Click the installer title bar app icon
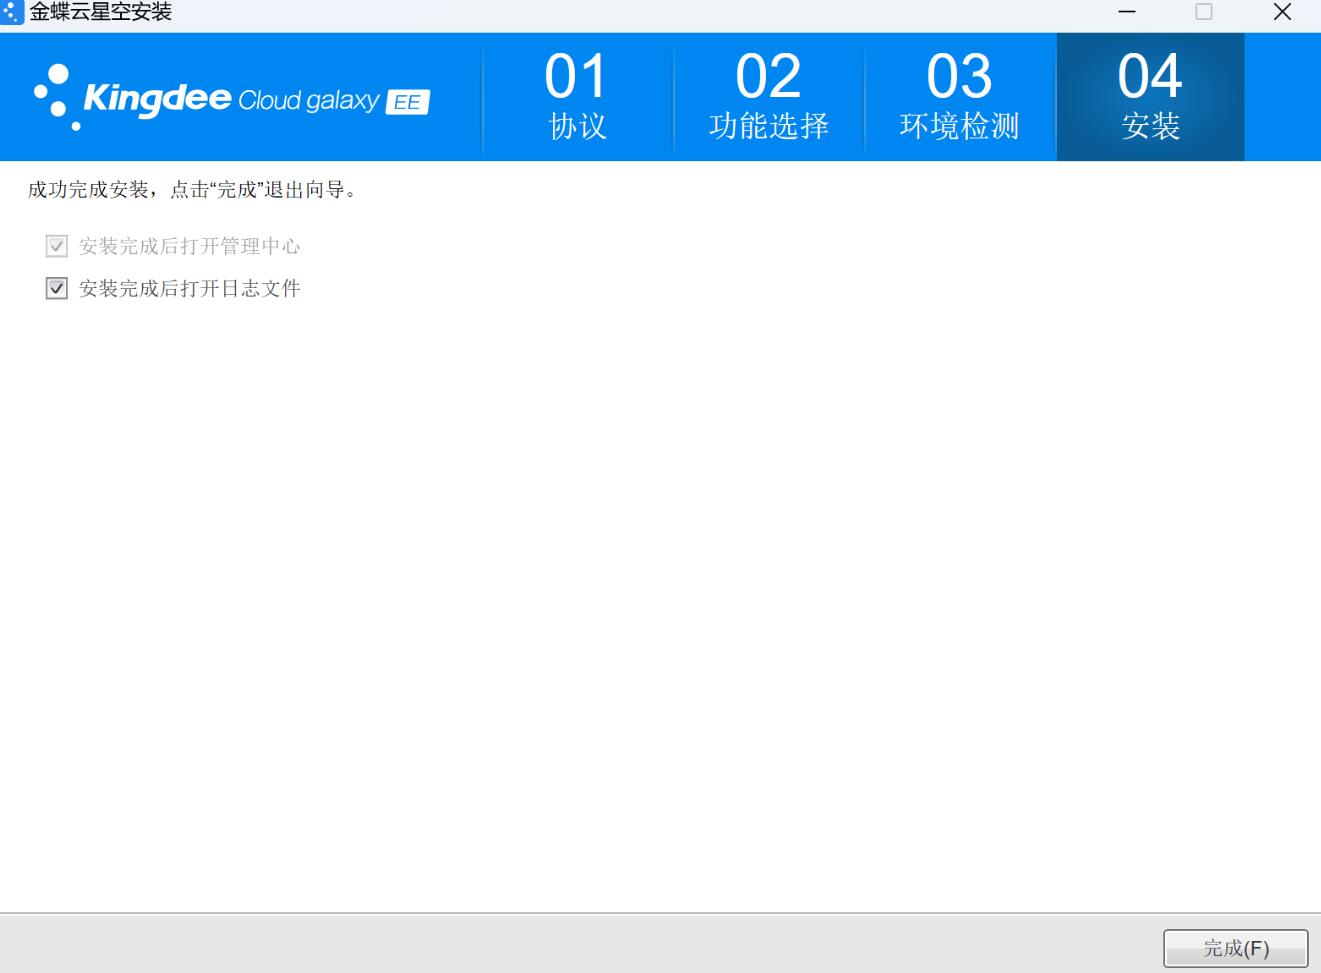Image resolution: width=1321 pixels, height=973 pixels. 12,12
